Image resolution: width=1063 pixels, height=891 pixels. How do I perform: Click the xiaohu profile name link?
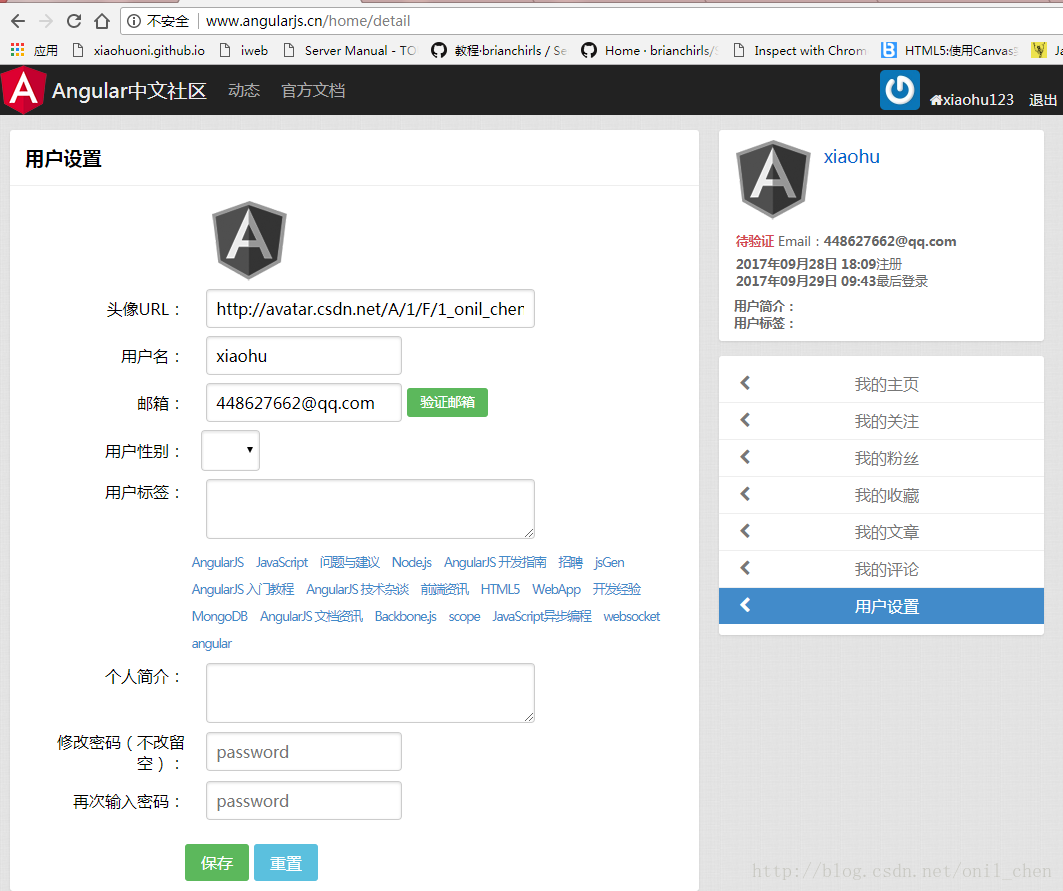click(851, 157)
